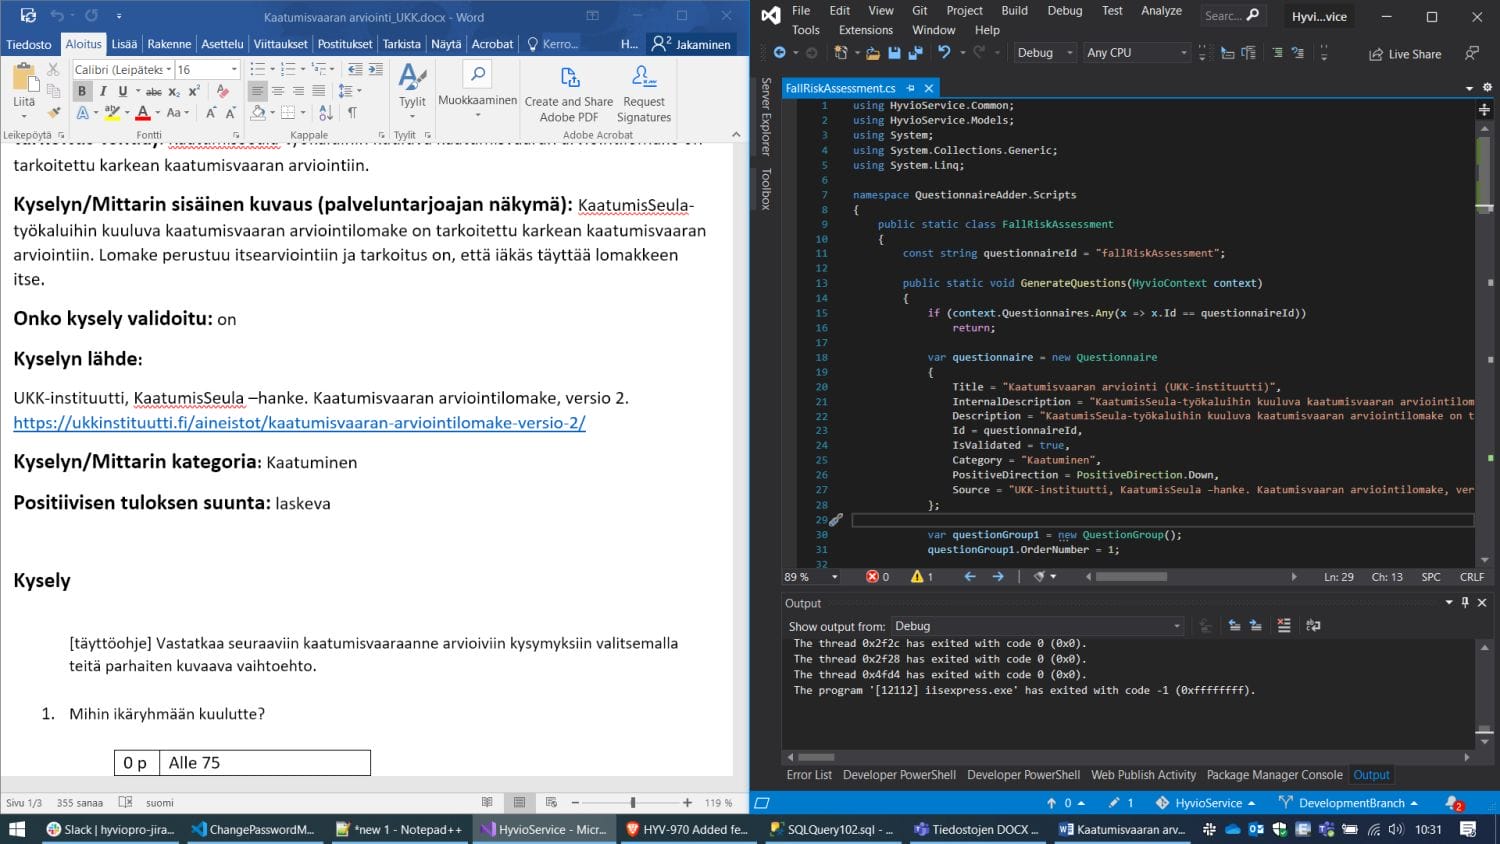Open the 89 % editor zoom dropdown
Screen dimensions: 1500x844
coord(834,577)
